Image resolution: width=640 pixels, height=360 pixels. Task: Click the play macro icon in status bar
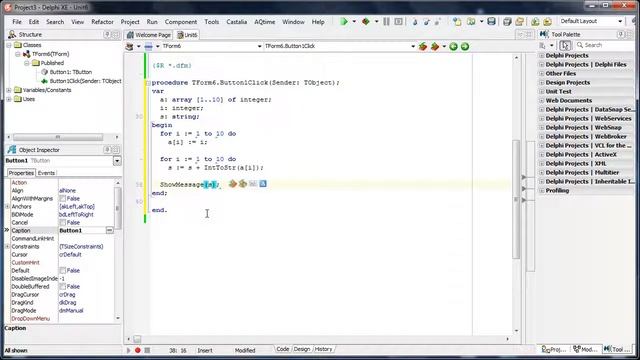tap(129, 350)
